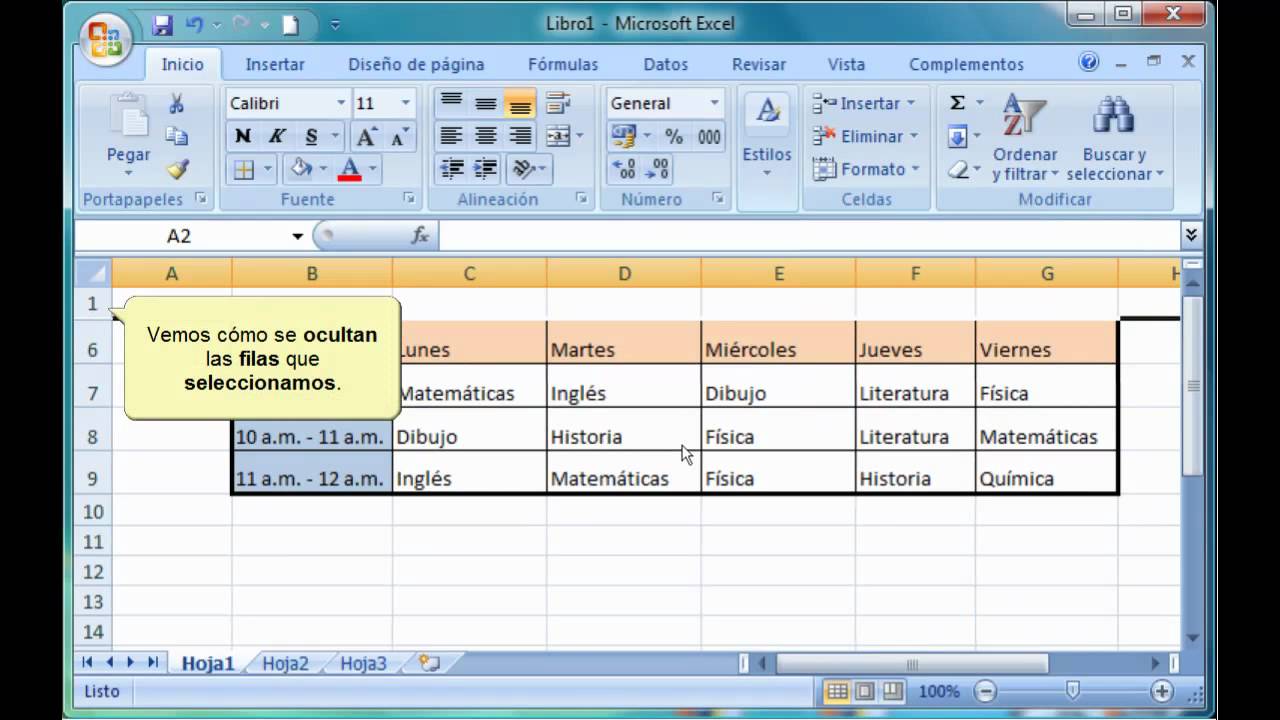The image size is (1280, 720).
Task: Apply the percent style
Action: [674, 136]
